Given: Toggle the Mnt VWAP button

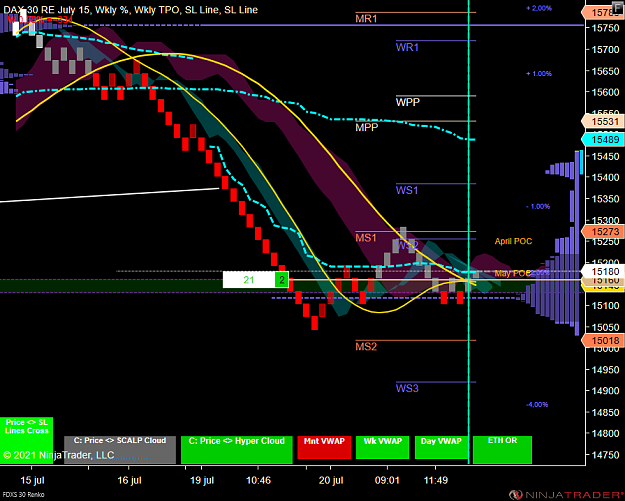Looking at the screenshot, I should pos(324,448).
